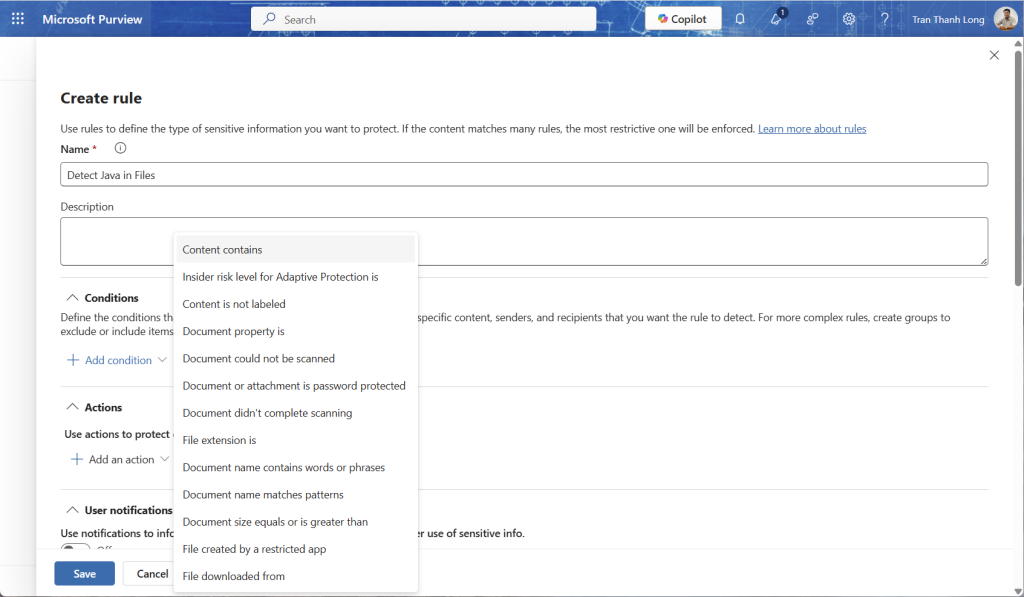Select 'Content contains' from the menu
The width and height of the screenshot is (1024, 597).
pos(222,249)
